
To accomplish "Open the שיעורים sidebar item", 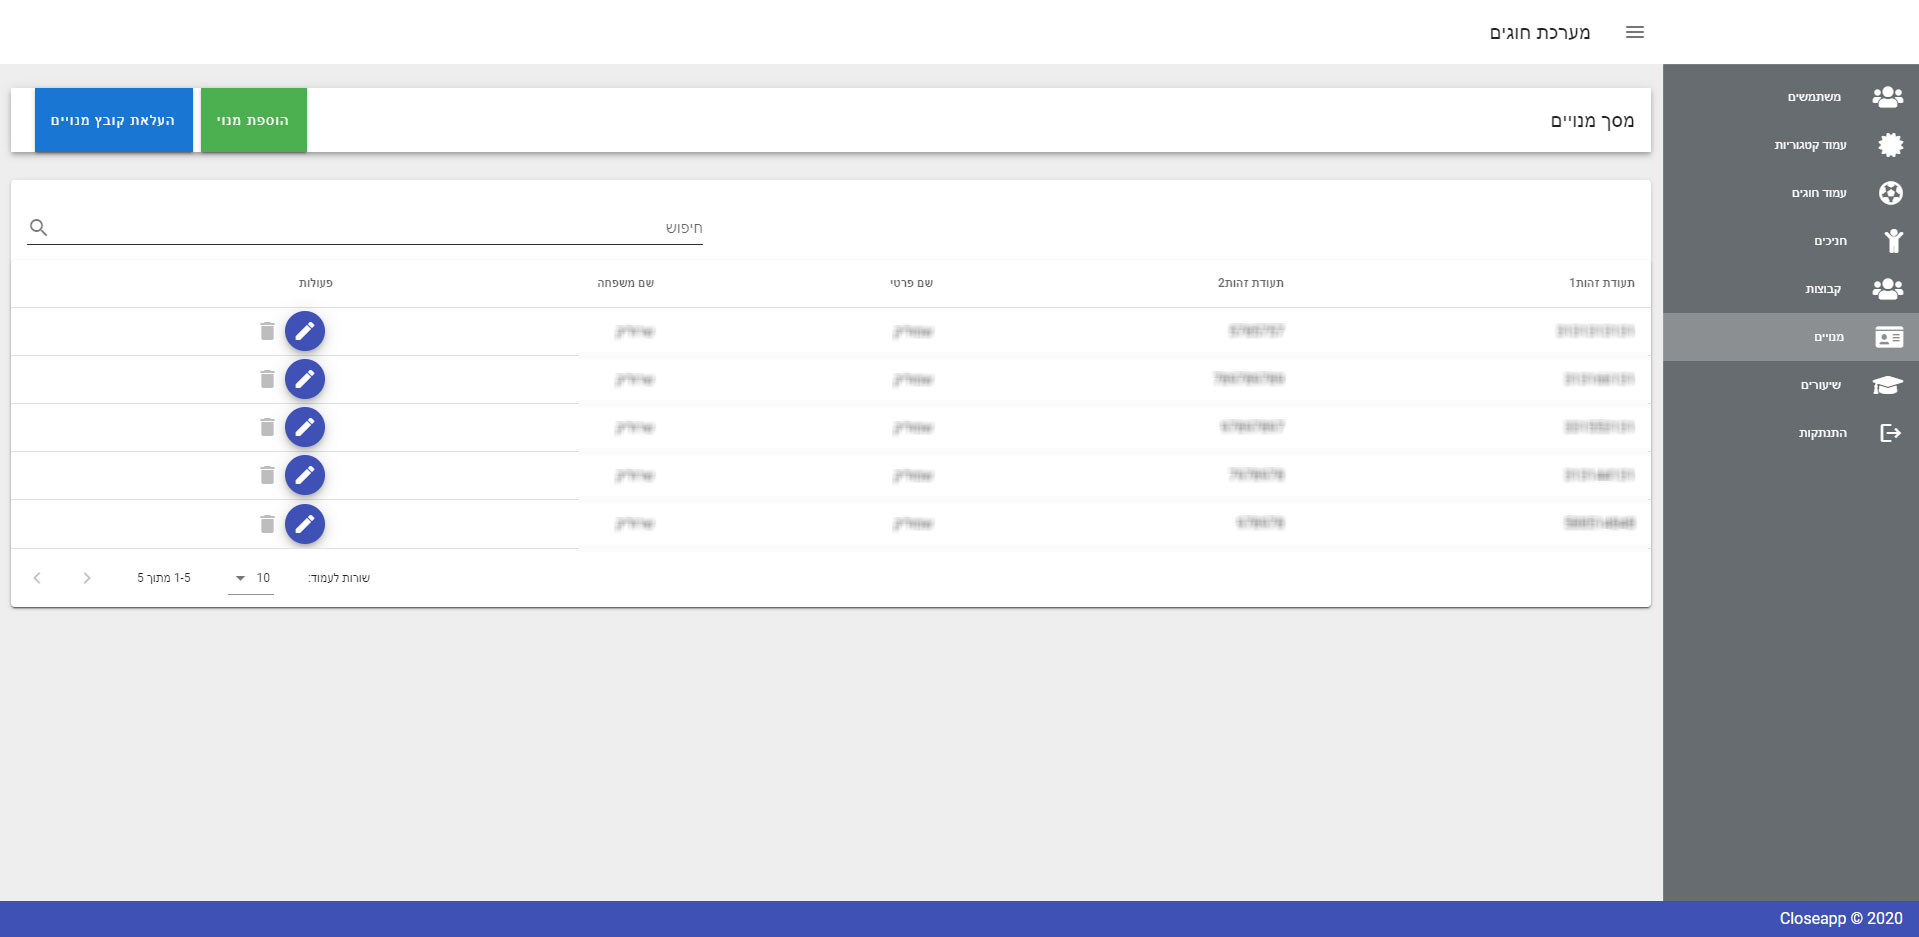I will 1819,385.
